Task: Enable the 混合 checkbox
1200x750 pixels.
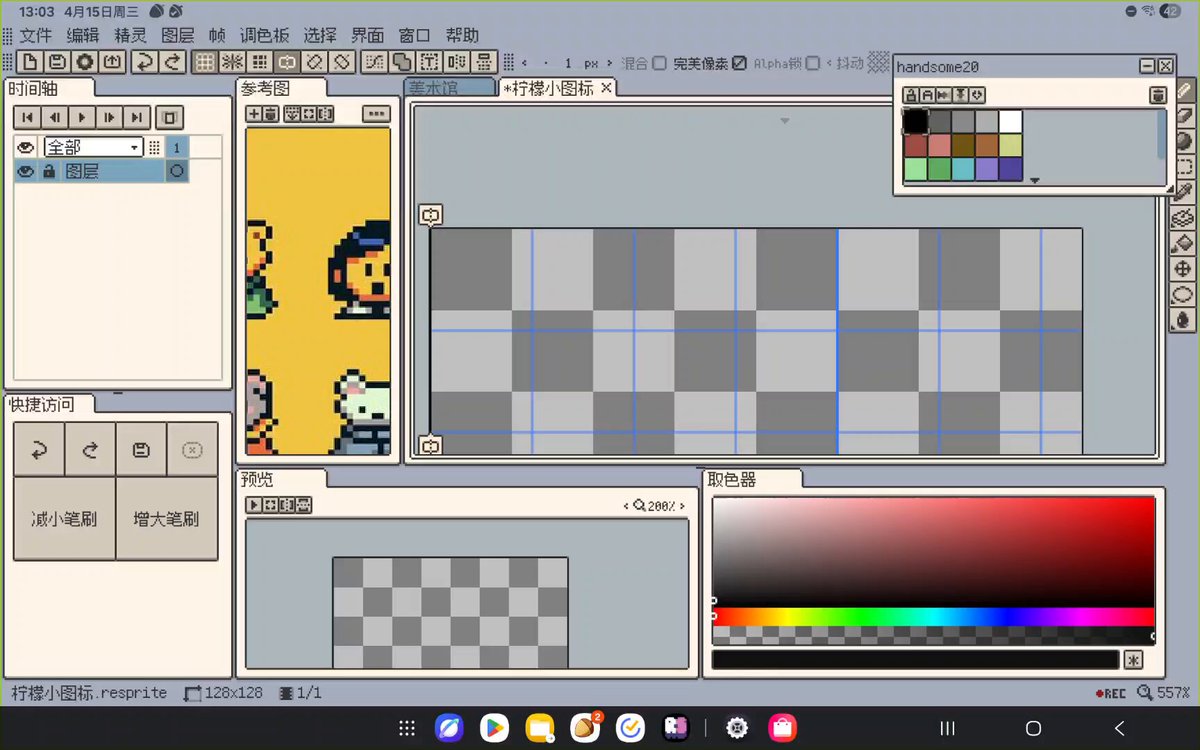Action: [x=659, y=63]
